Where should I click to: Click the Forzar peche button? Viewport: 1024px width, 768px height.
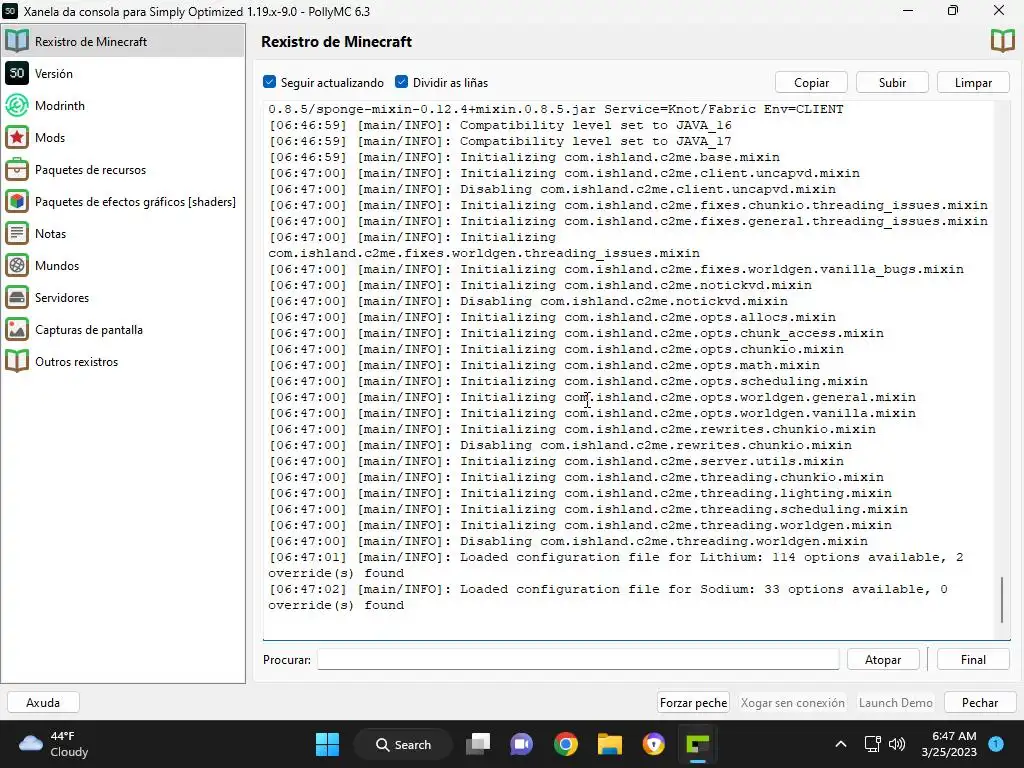coord(693,703)
